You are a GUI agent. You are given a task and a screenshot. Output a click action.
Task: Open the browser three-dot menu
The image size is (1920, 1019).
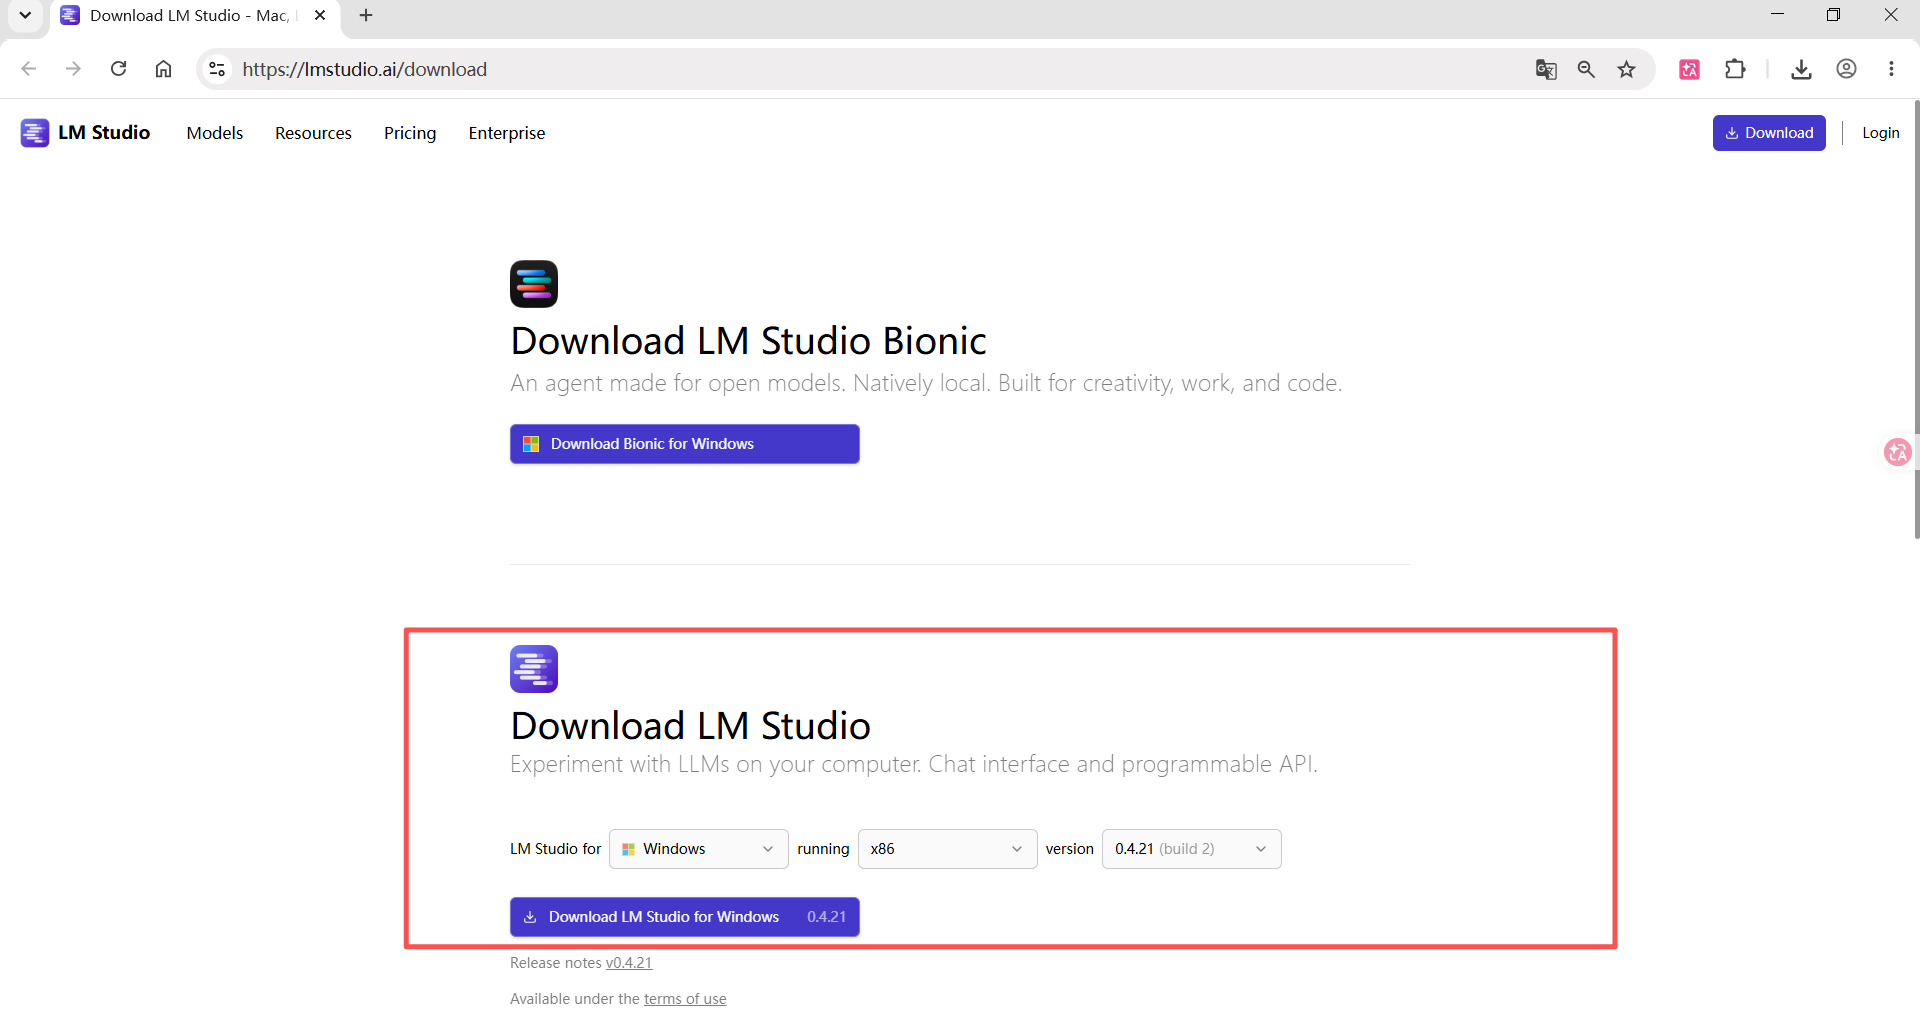click(1891, 69)
